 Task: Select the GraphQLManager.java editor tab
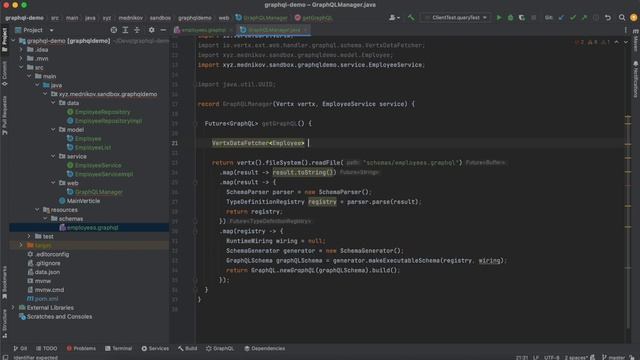point(273,30)
